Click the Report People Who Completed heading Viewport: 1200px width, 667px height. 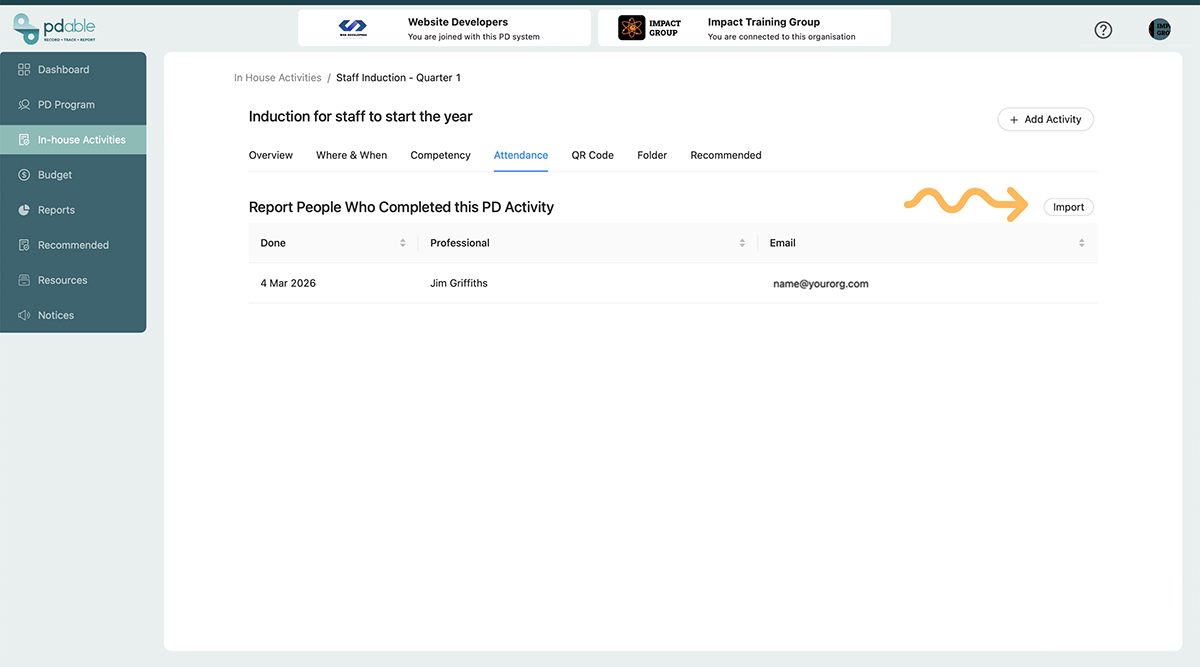[401, 207]
